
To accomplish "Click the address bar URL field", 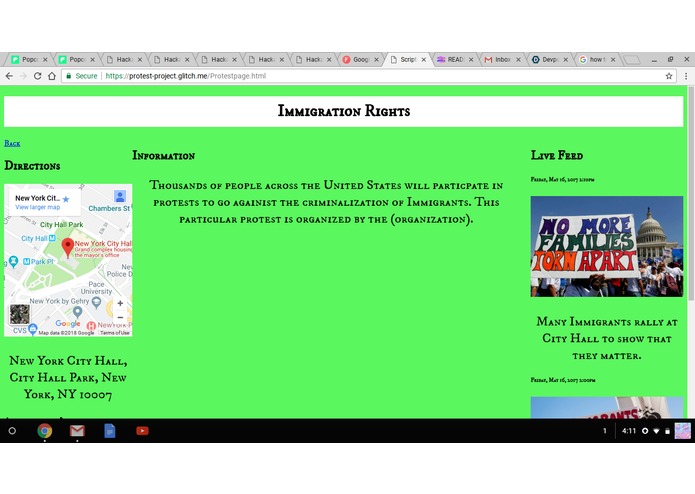I will coord(368,76).
